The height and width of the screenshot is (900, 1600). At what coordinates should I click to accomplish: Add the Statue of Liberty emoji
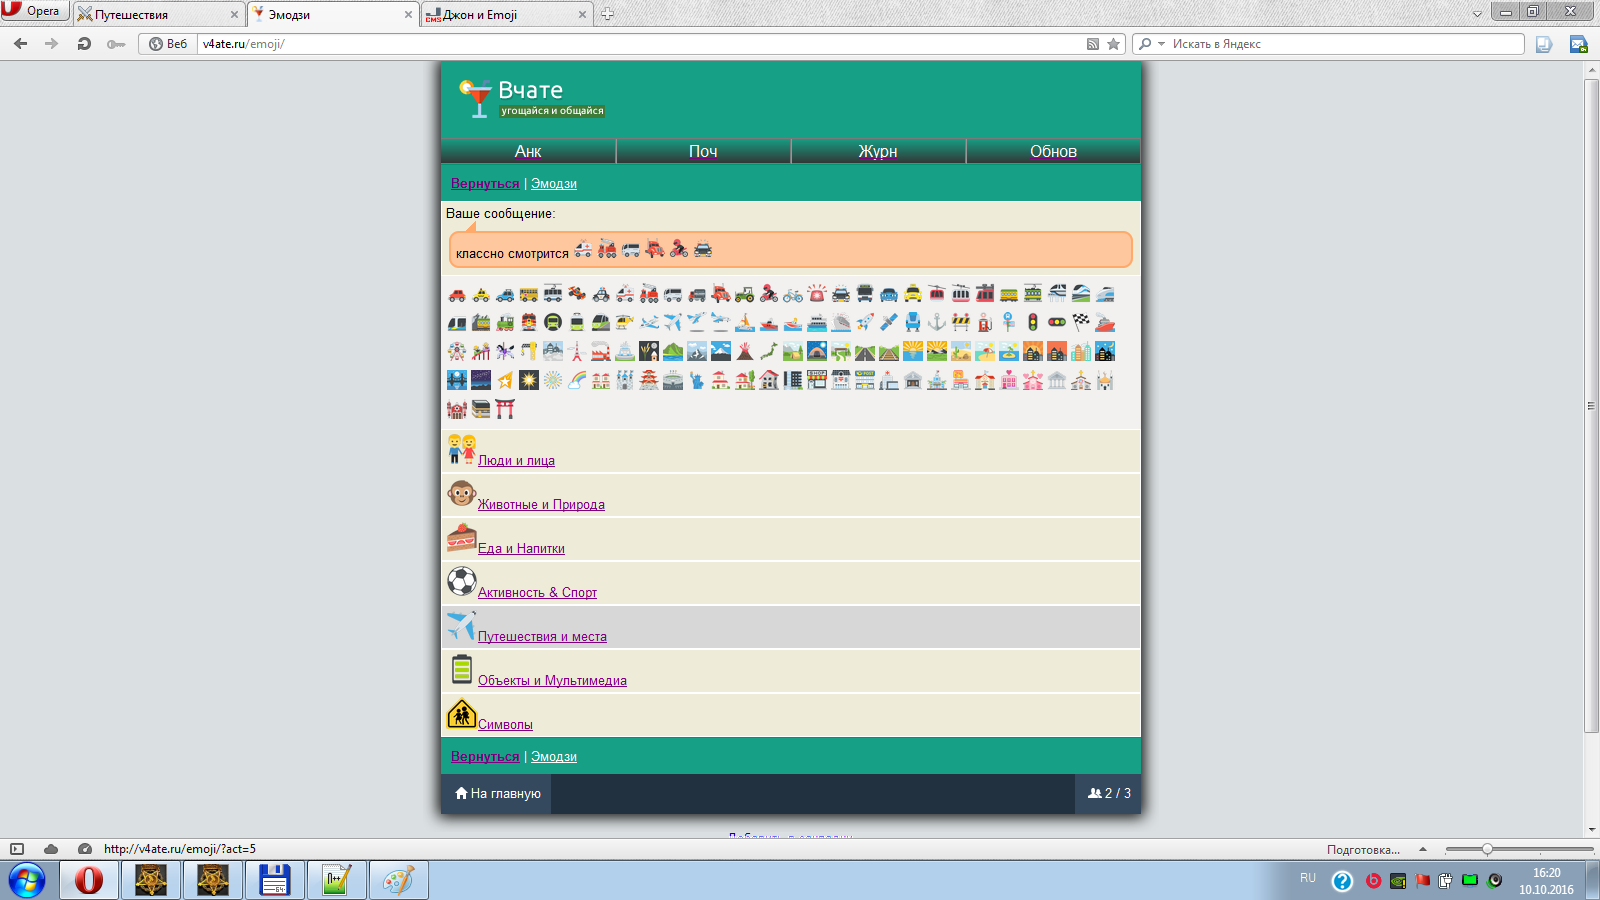point(697,380)
